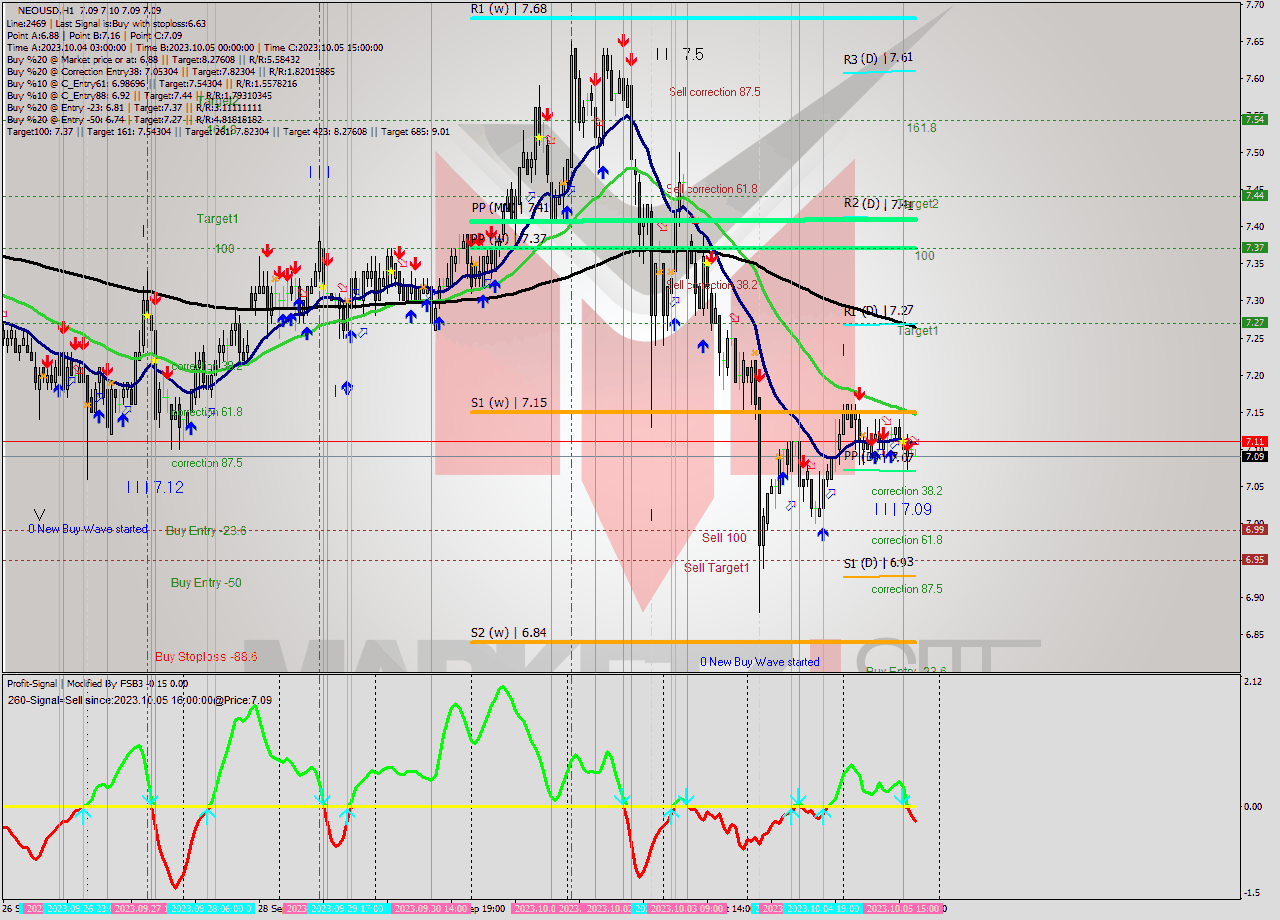Click the green 7.37 price tag on axis
This screenshot has width=1280, height=920.
click(1254, 247)
